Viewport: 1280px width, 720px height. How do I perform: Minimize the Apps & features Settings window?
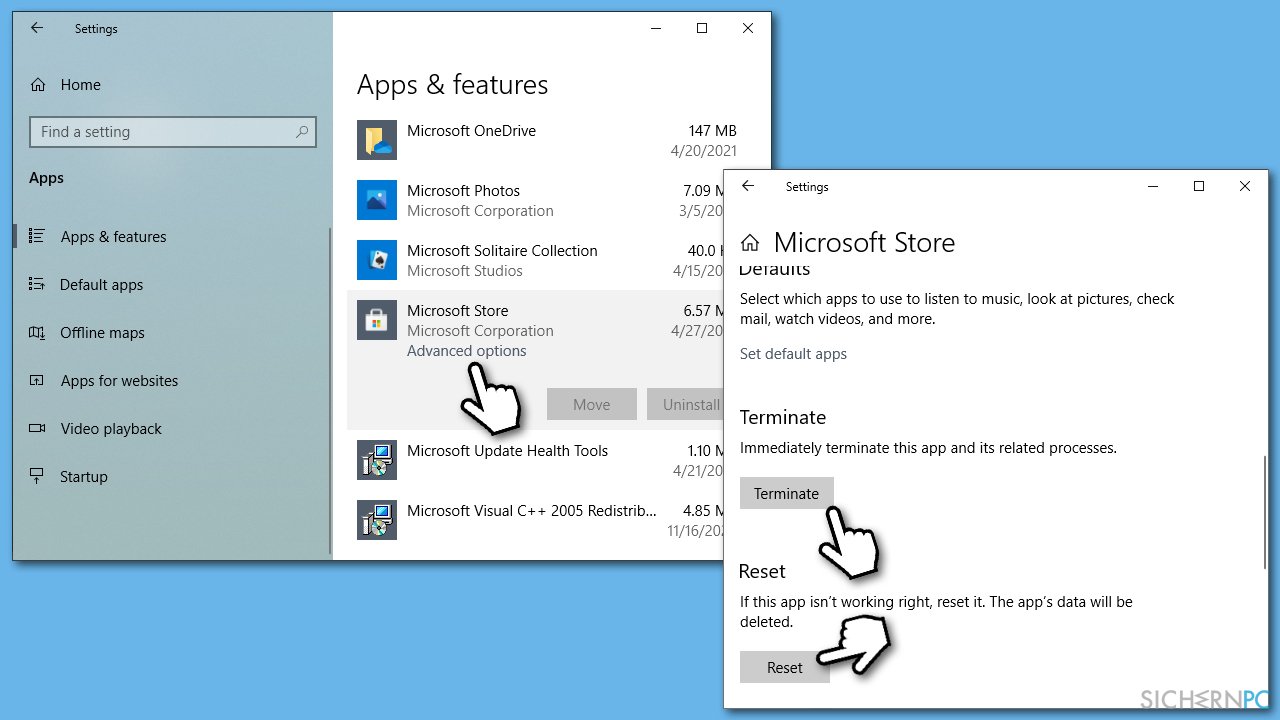656,28
